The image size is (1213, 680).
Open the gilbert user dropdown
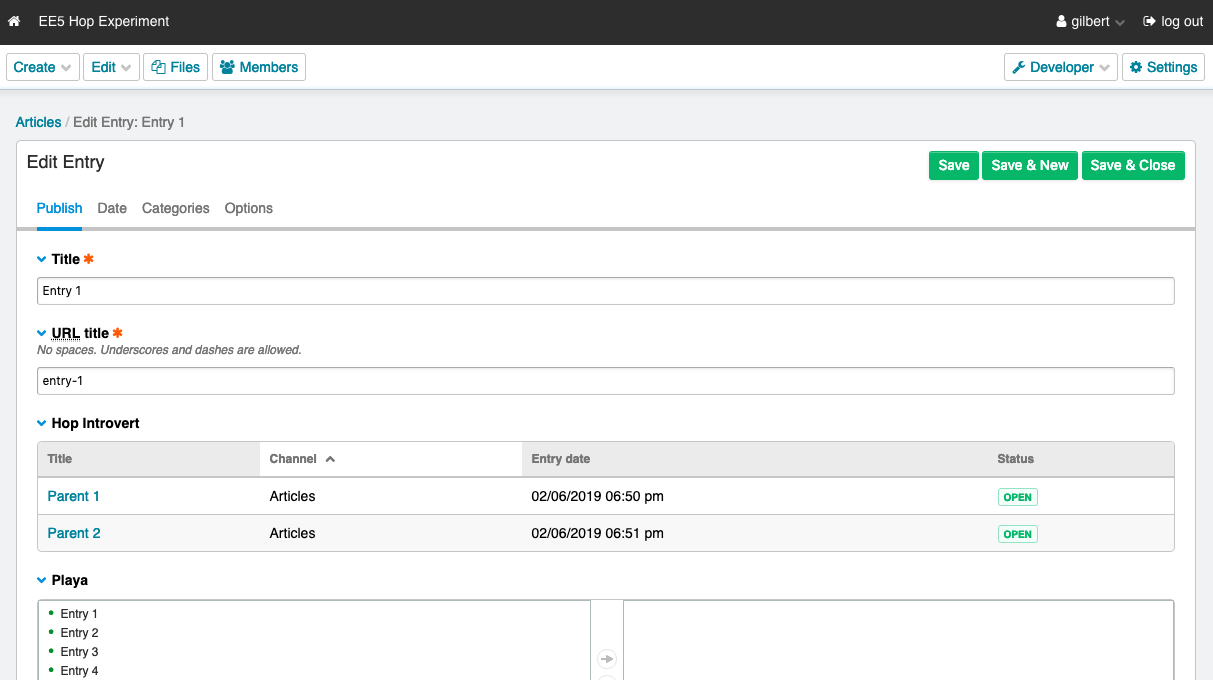pos(1091,21)
